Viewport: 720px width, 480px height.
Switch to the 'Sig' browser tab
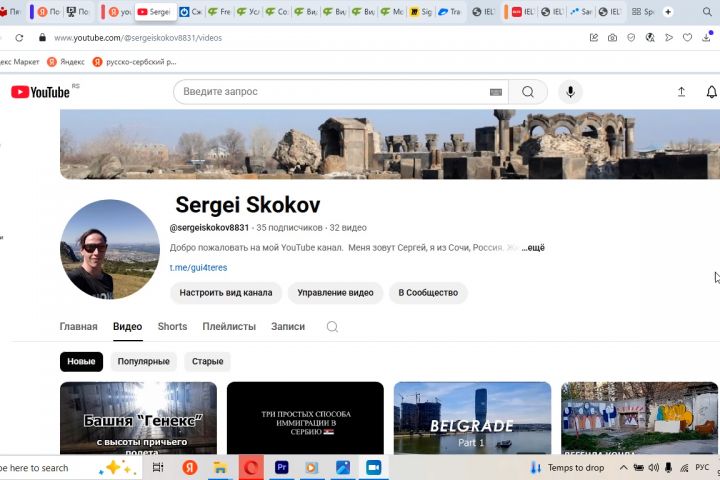click(421, 12)
